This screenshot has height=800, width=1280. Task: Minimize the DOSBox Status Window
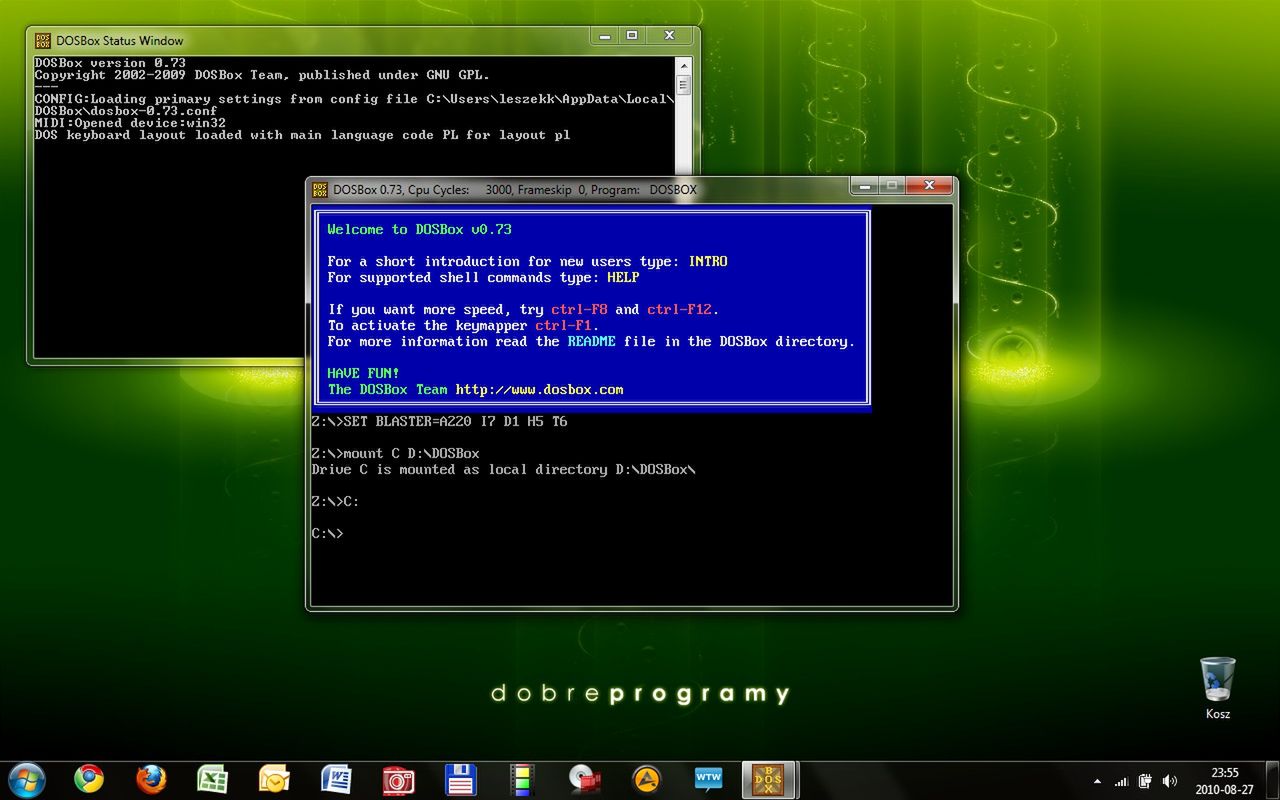tap(604, 36)
